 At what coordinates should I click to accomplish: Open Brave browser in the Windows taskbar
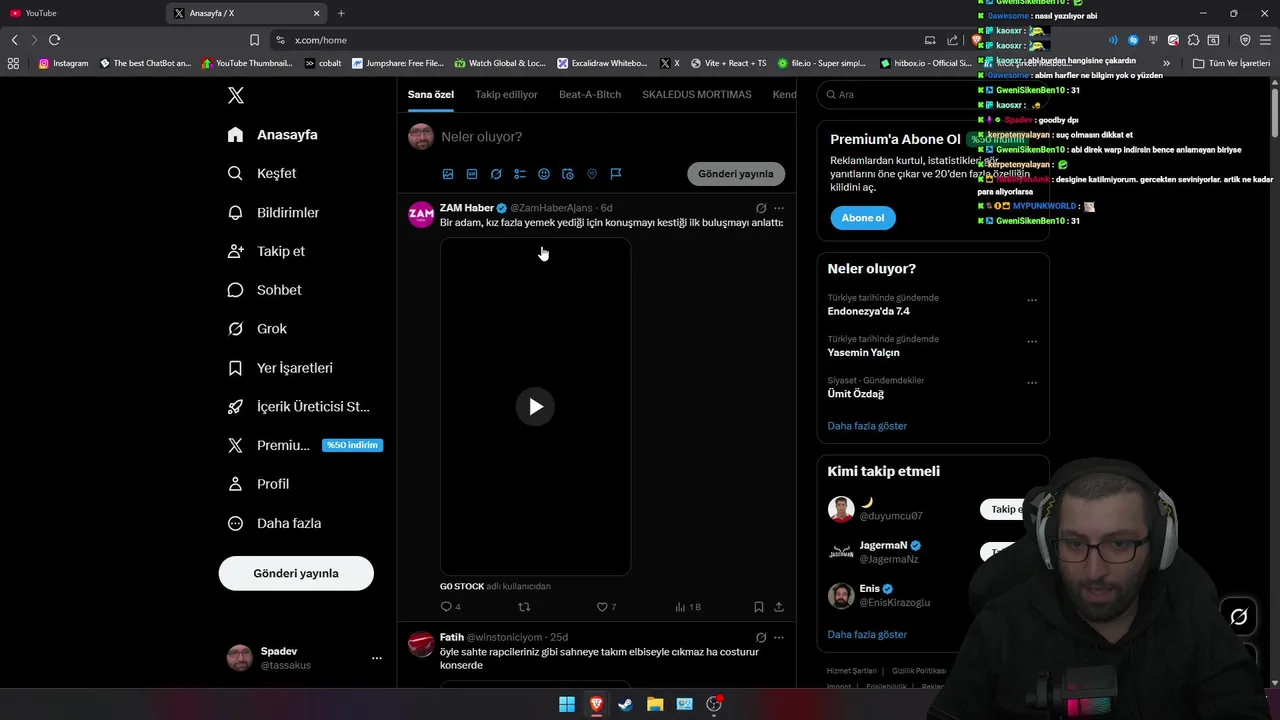click(596, 704)
